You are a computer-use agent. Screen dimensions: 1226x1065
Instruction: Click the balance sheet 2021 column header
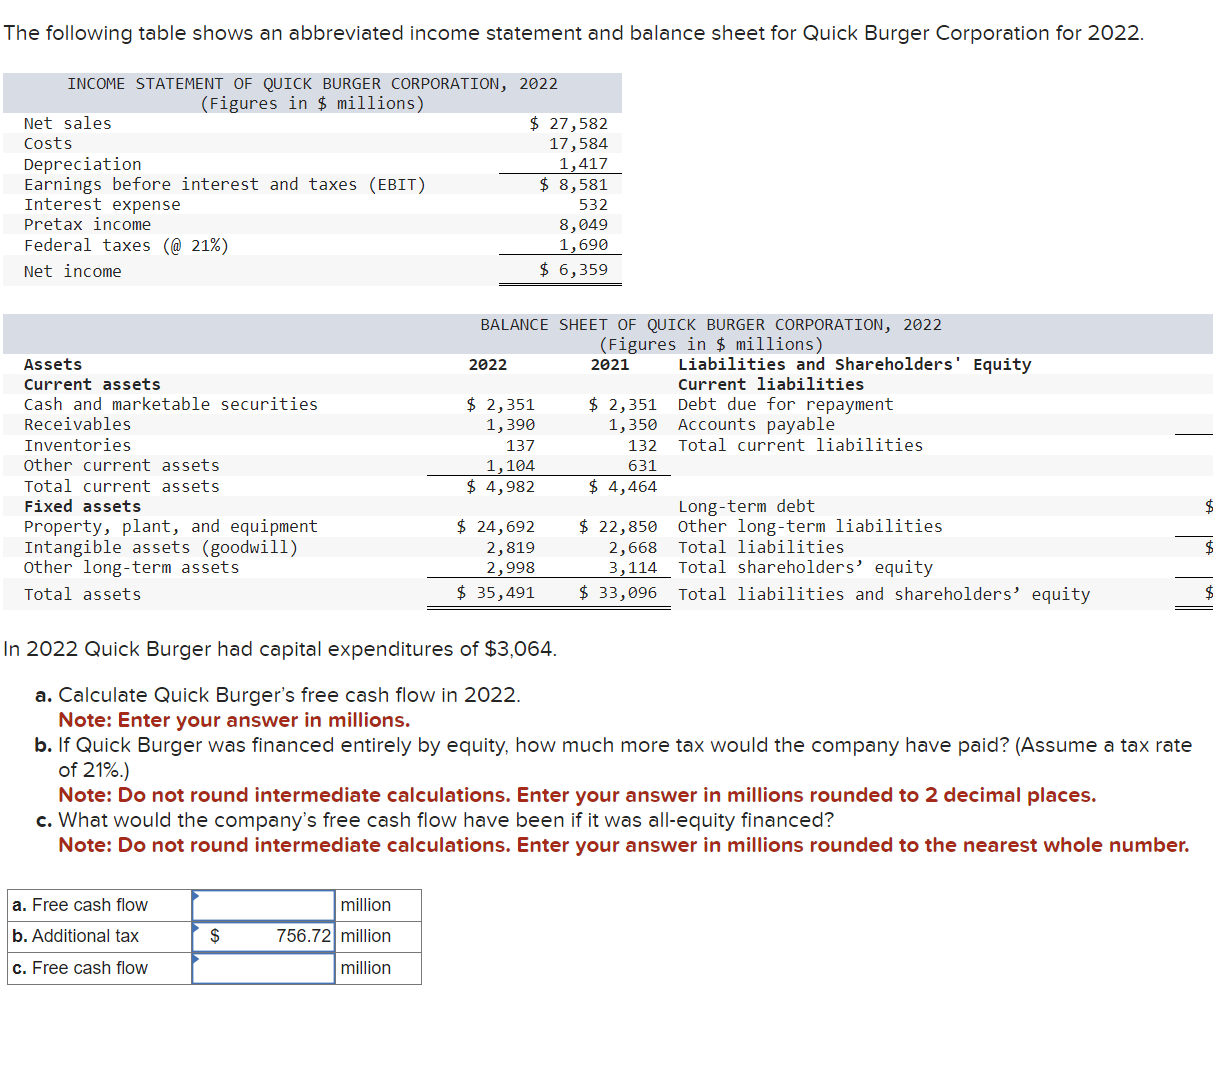[610, 364]
